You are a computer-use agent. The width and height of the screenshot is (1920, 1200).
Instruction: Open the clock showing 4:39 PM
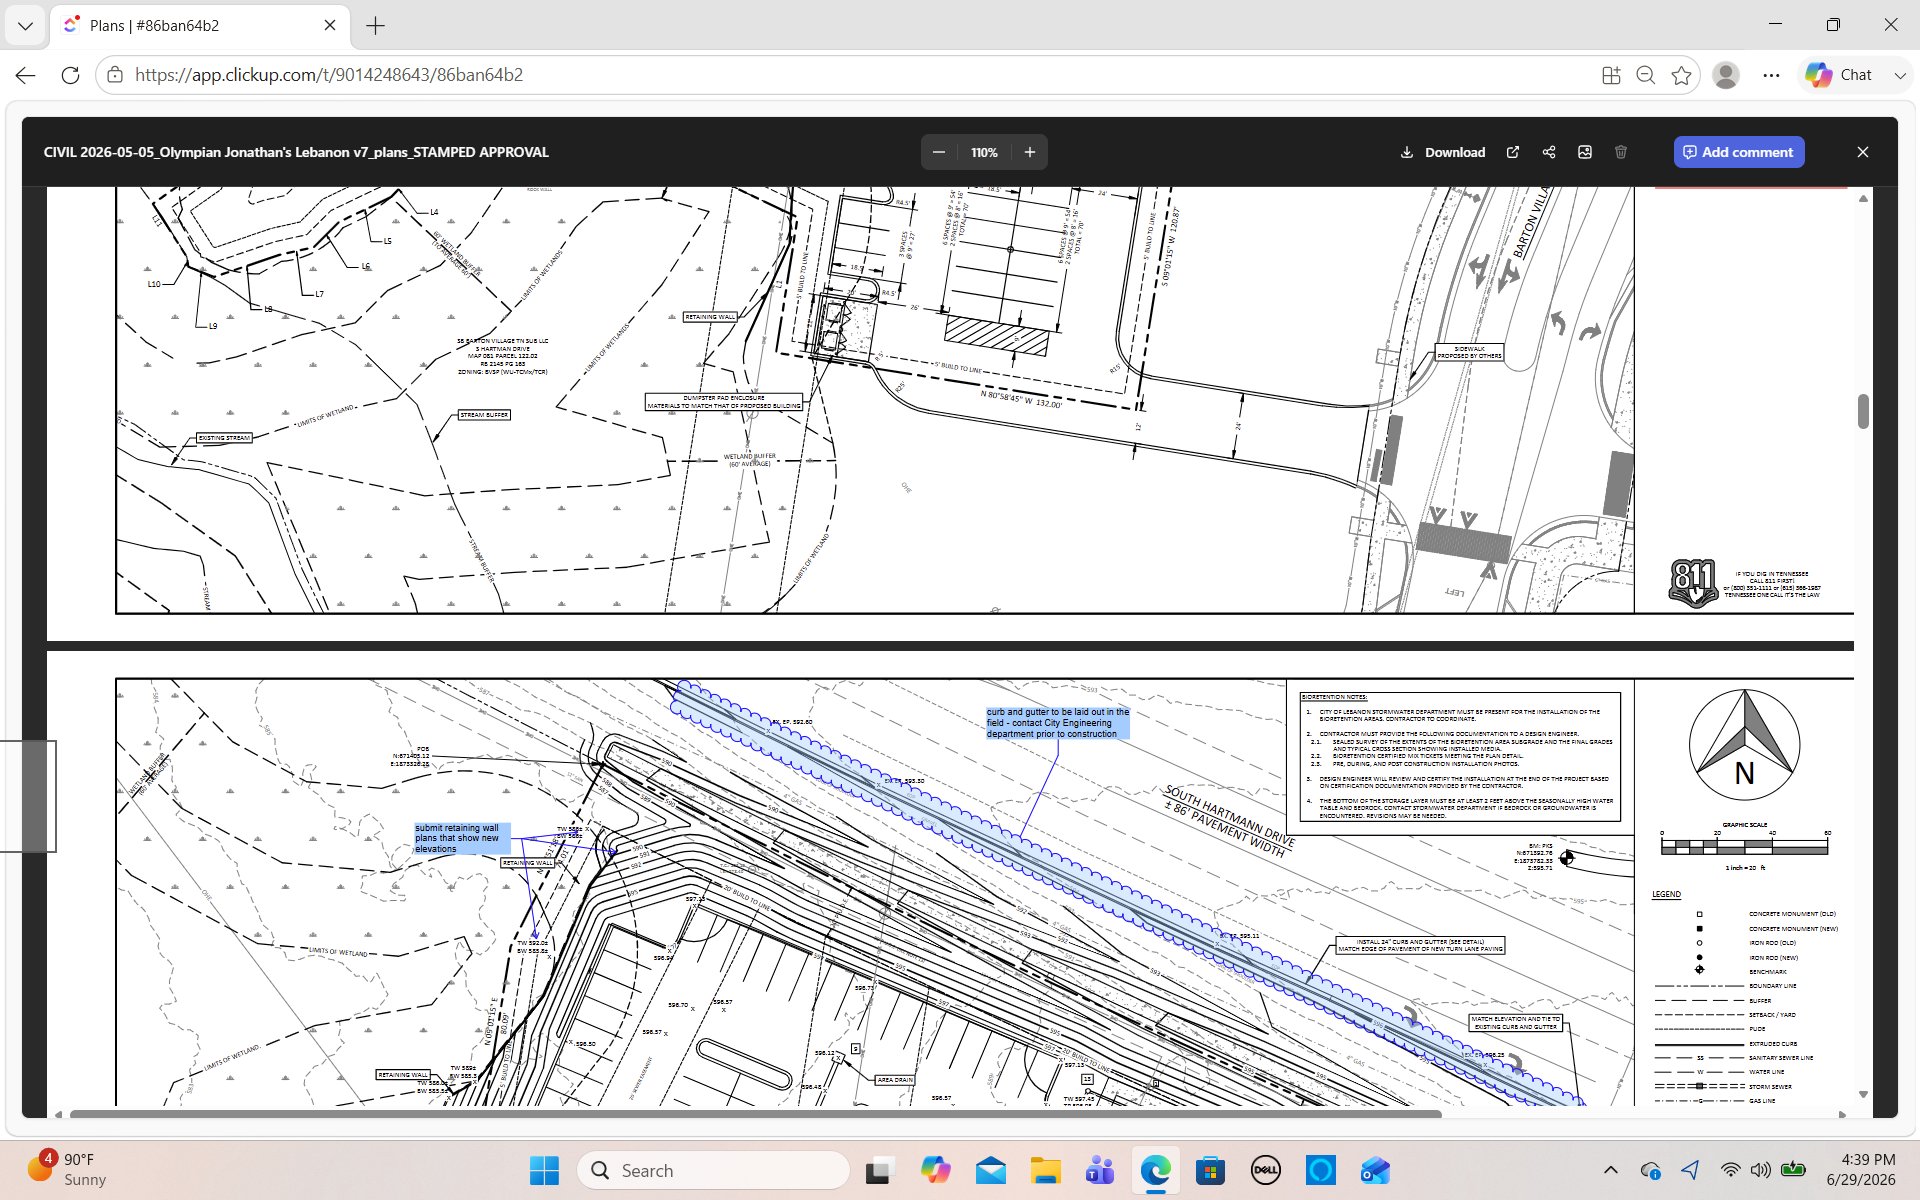point(1861,1170)
